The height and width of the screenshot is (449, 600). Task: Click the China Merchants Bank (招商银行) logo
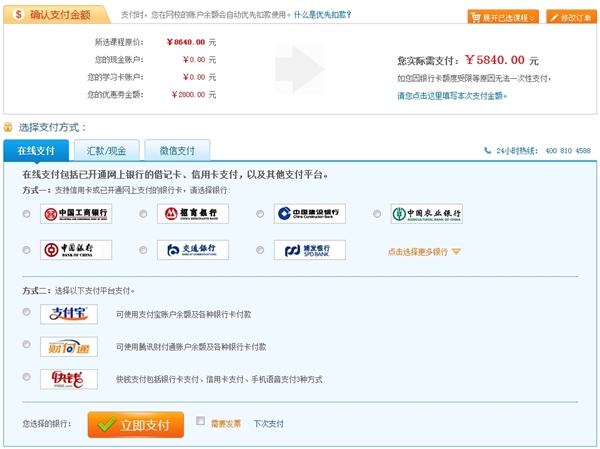click(193, 214)
